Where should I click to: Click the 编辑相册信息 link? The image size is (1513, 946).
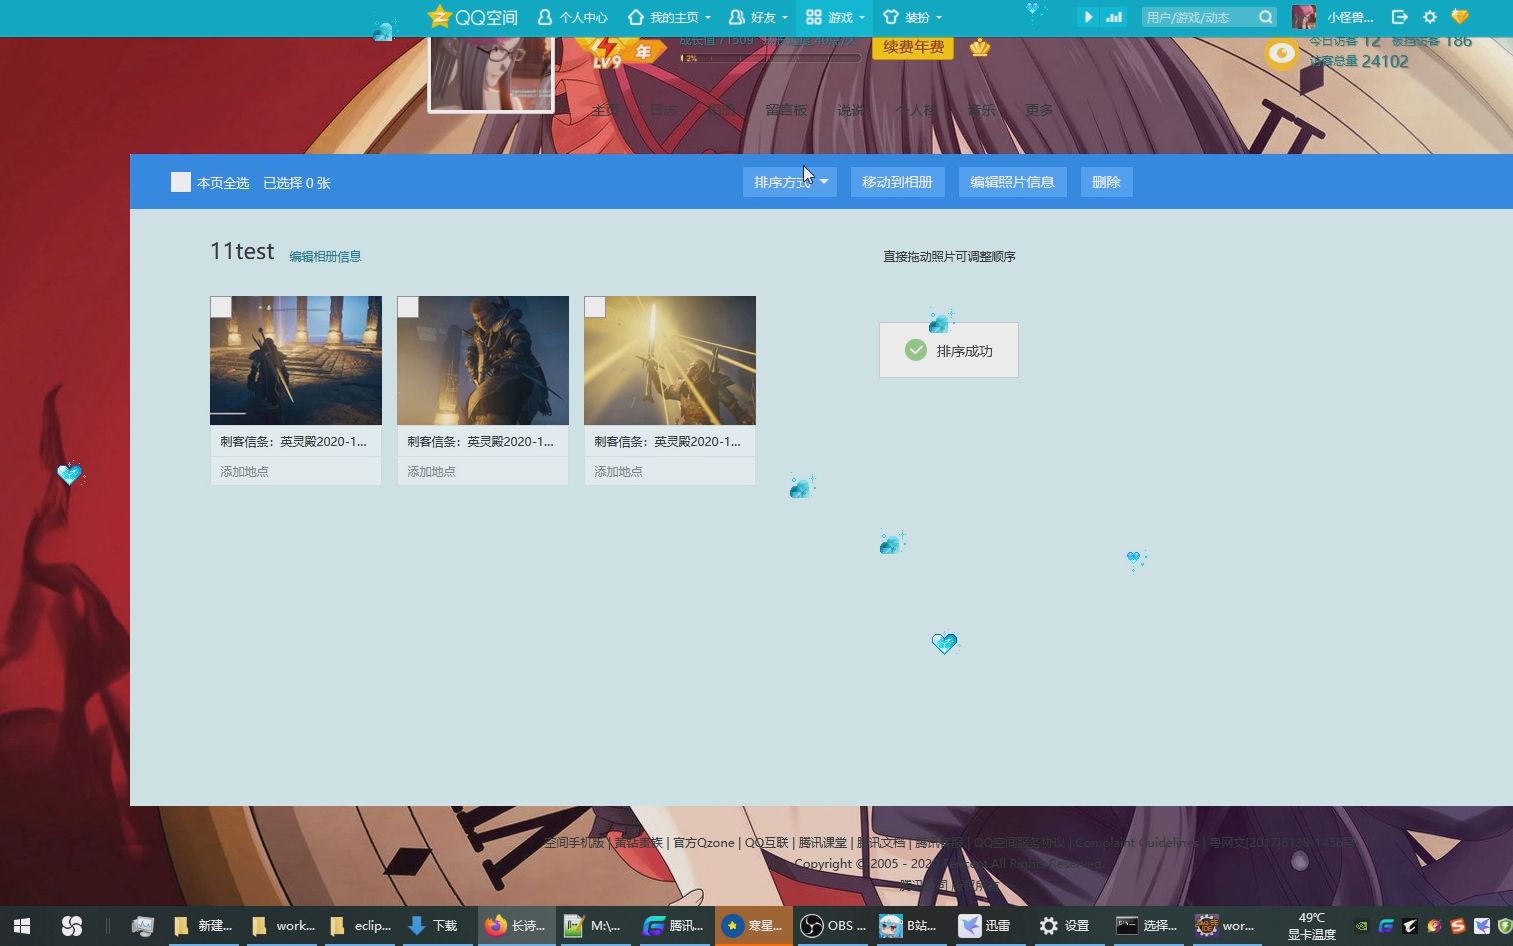pos(325,256)
